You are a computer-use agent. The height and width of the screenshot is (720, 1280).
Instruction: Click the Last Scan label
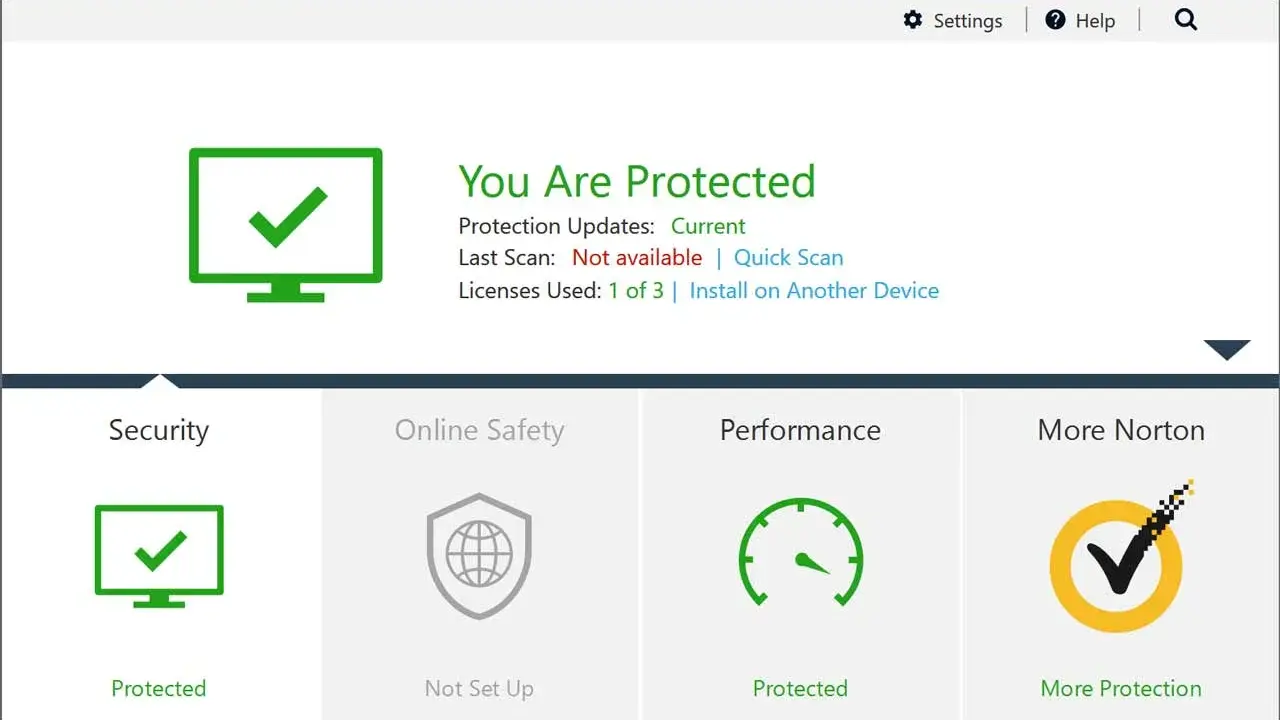tap(506, 258)
